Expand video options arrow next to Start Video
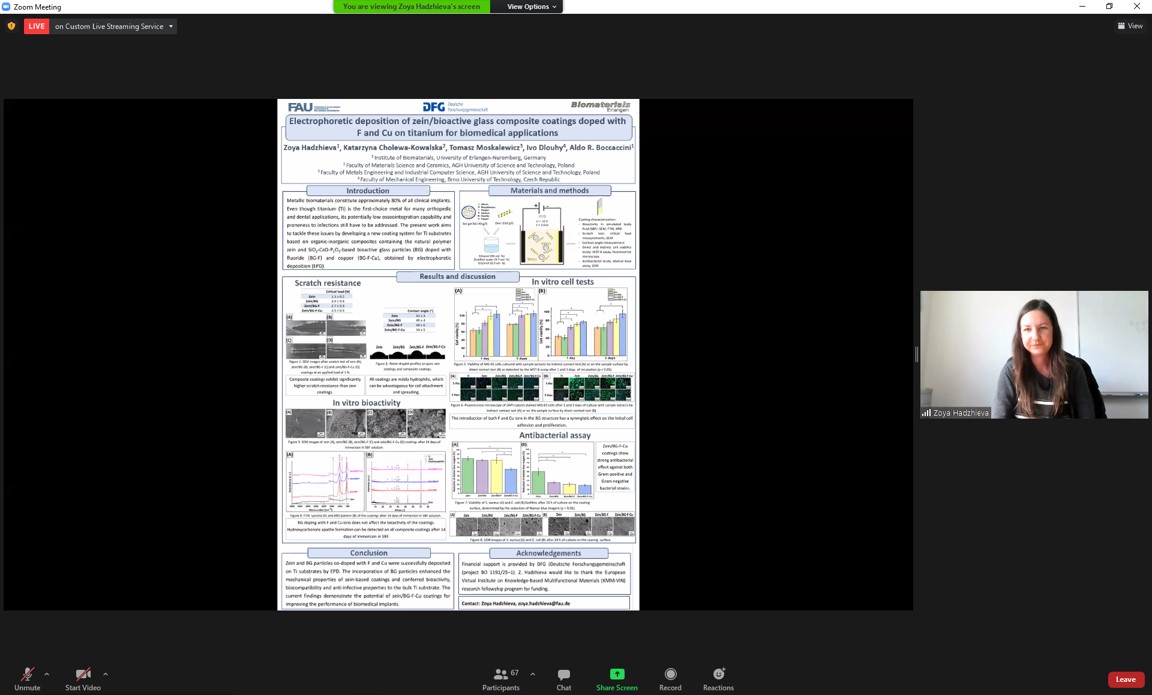The image size is (1152, 695). click(x=105, y=674)
